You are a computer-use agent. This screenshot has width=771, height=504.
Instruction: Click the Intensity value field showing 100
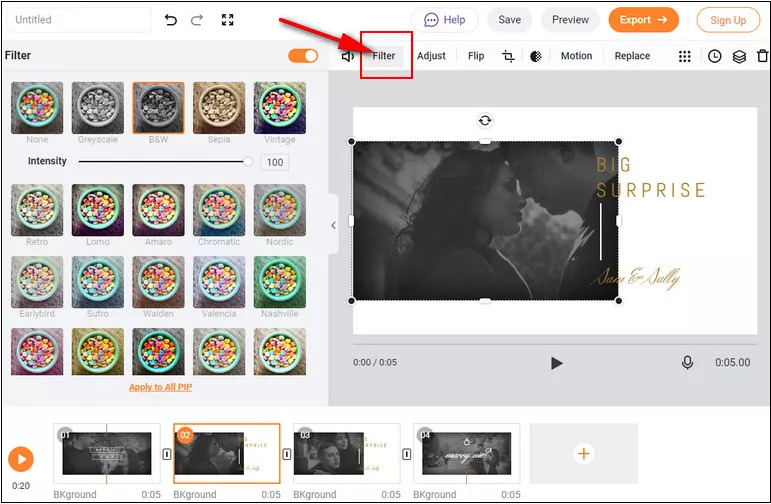(x=274, y=162)
